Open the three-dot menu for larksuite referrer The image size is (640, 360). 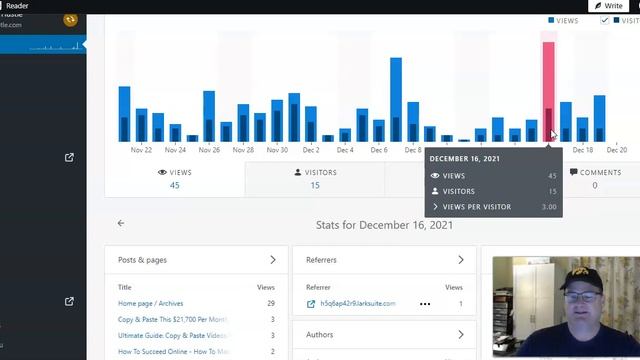click(425, 304)
